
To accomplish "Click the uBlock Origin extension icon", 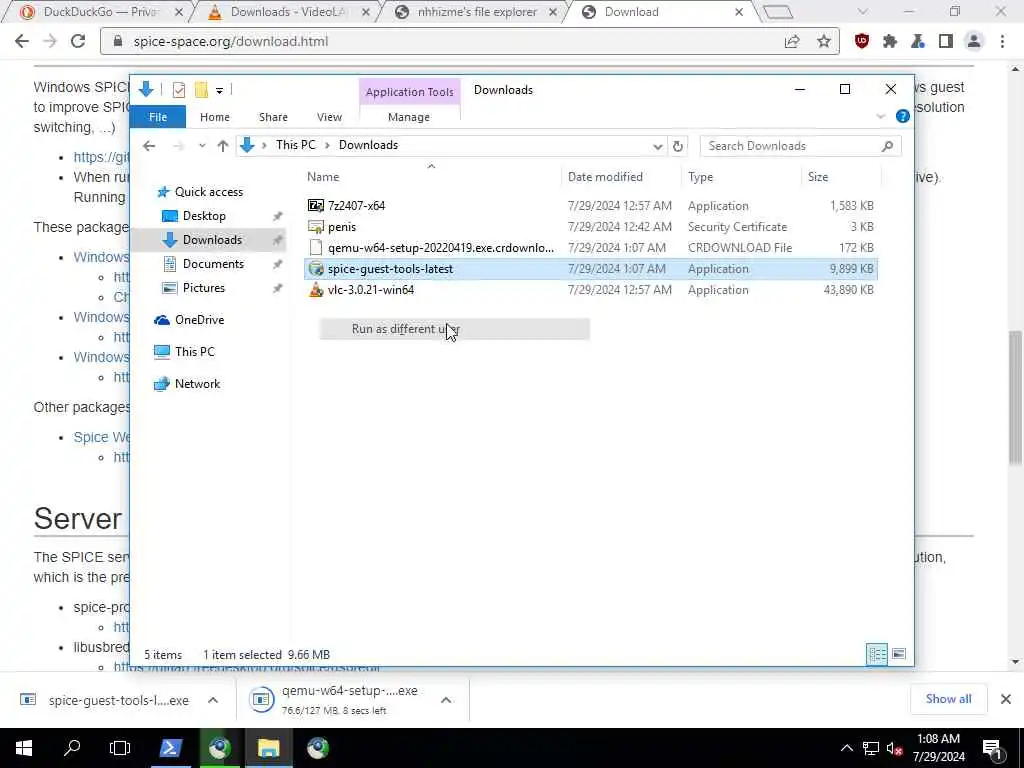I will click(861, 41).
